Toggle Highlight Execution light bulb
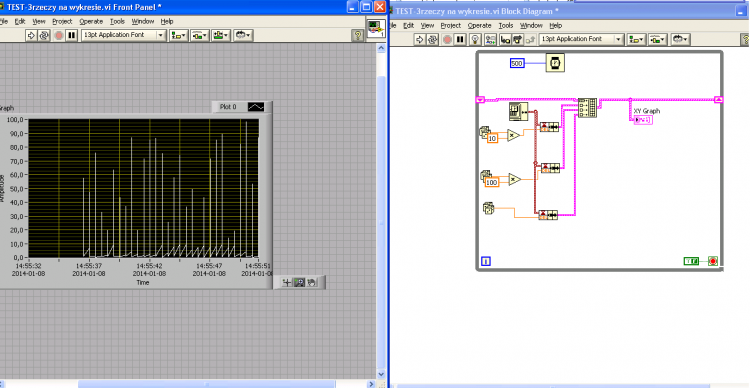Image resolution: width=750 pixels, height=388 pixels. [x=474, y=40]
